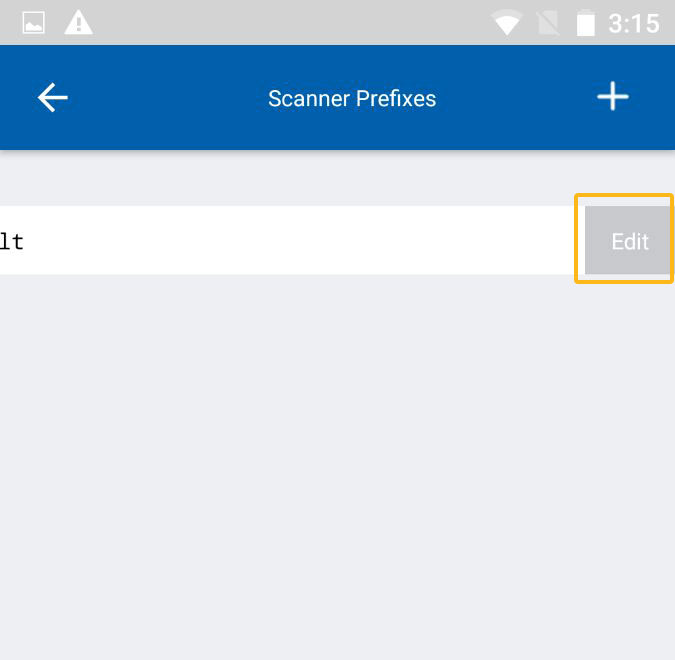Tap the blue header bar left of the title
675x660 pixels.
(x=160, y=98)
